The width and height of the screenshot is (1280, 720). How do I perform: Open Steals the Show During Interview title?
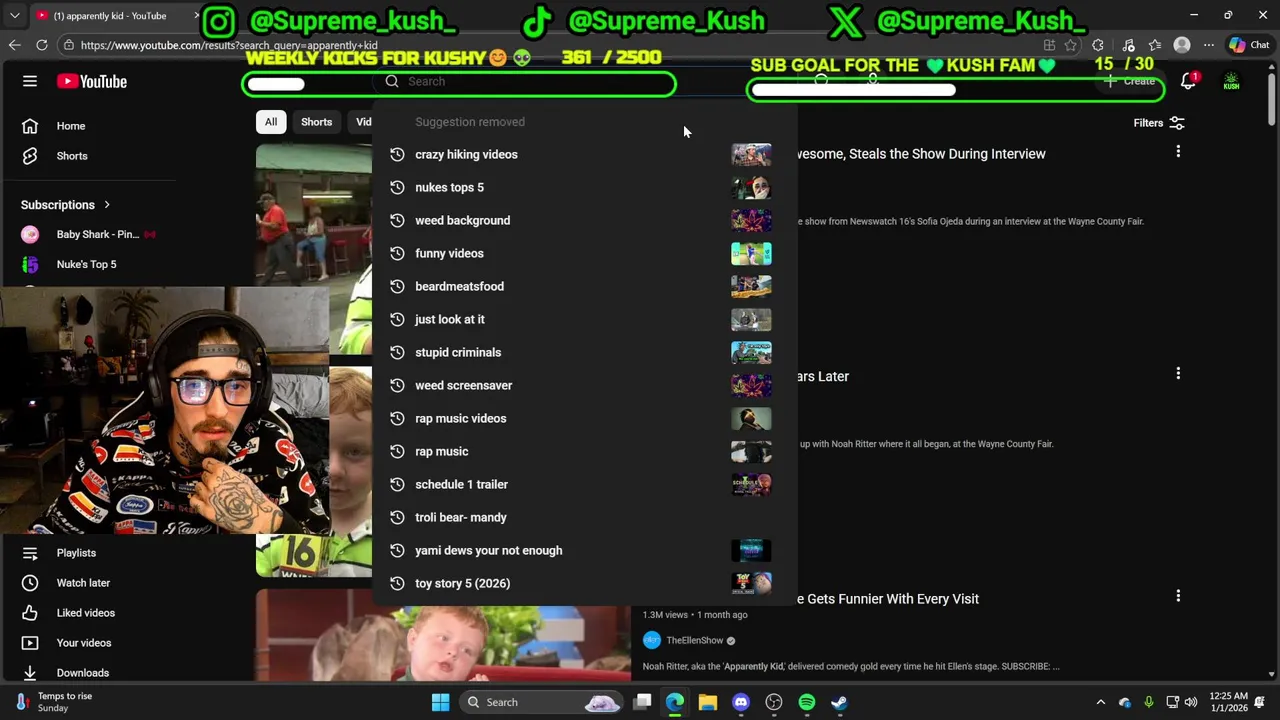(922, 154)
